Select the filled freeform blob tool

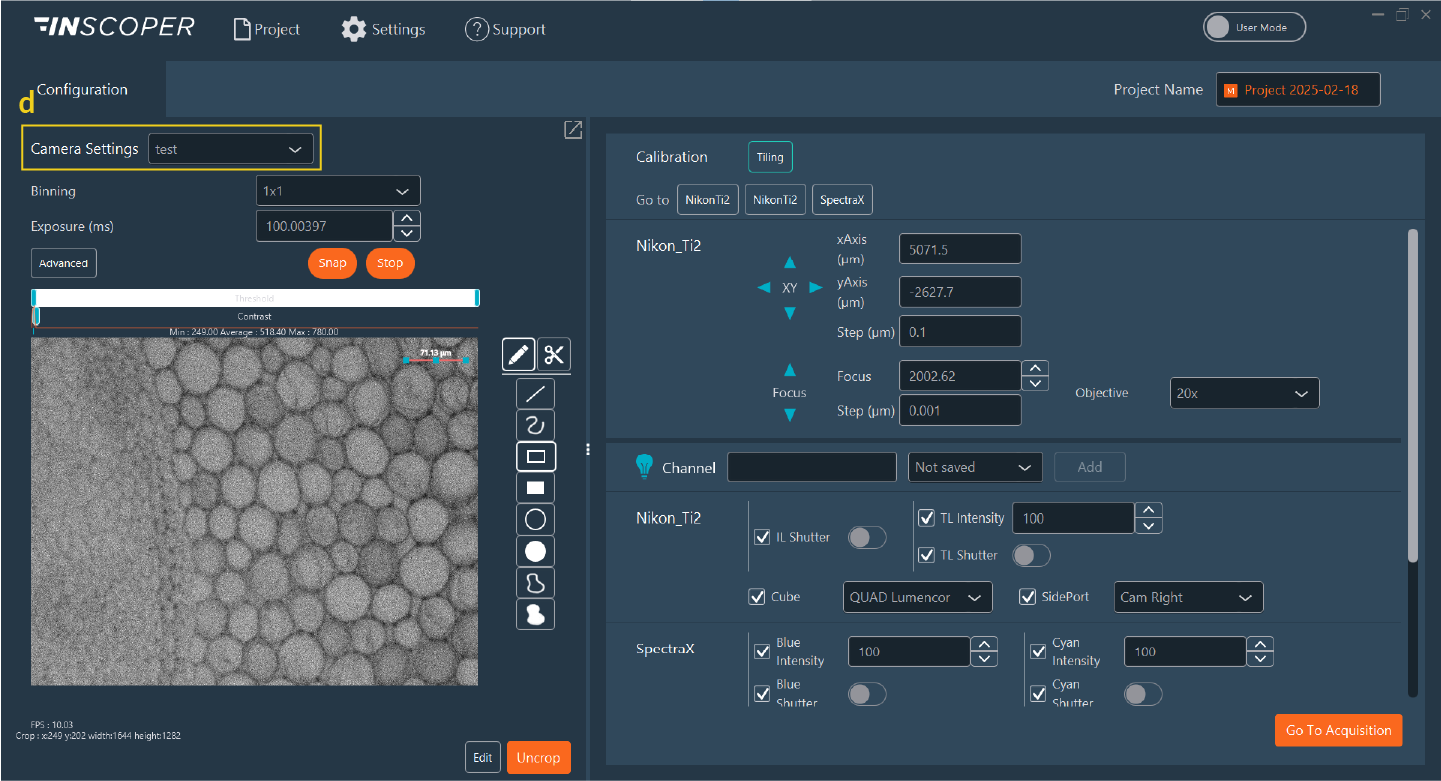click(535, 614)
